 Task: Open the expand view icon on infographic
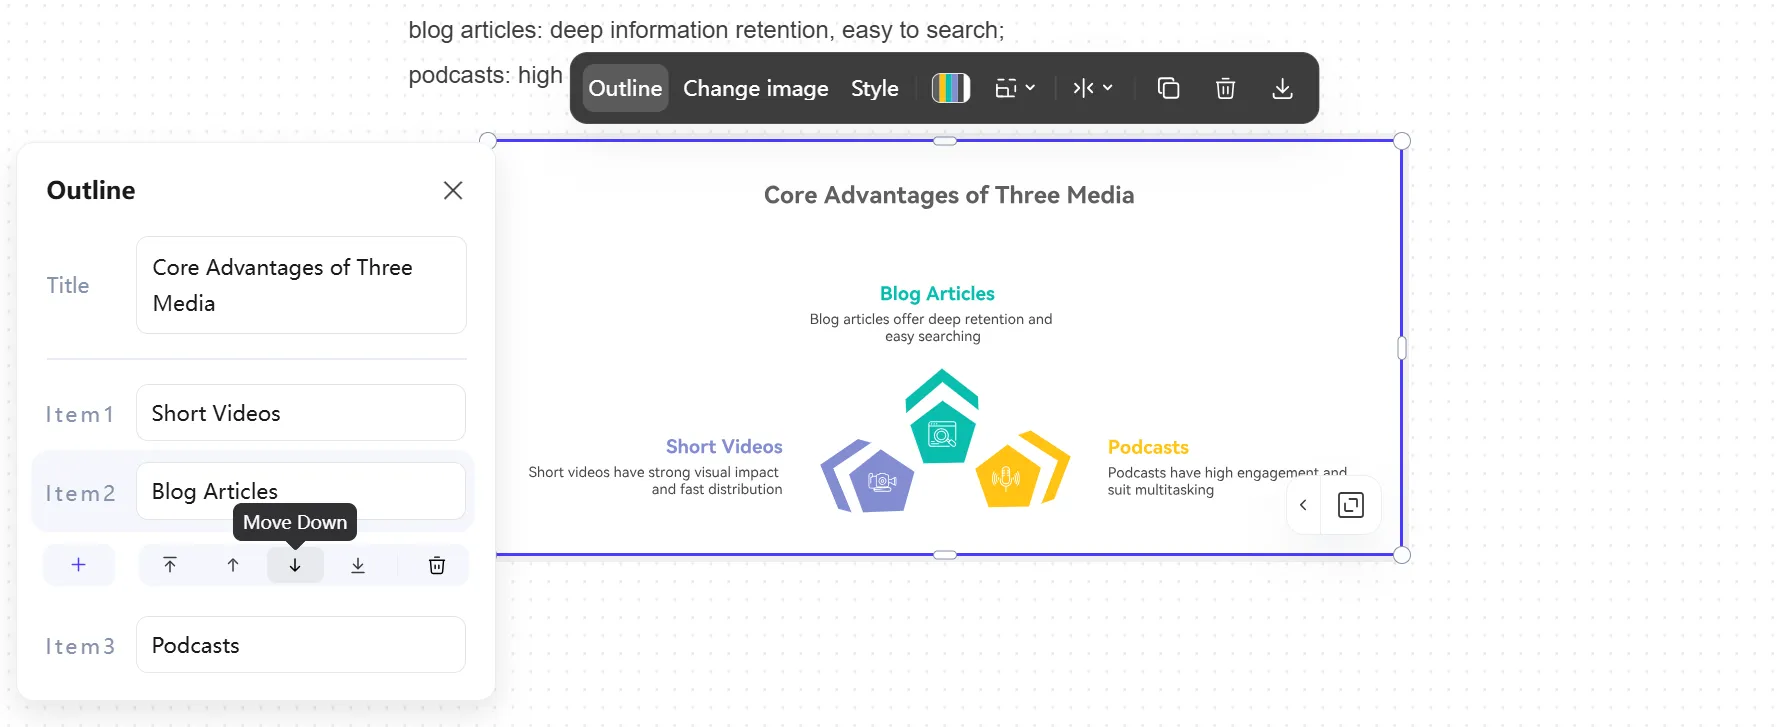pyautogui.click(x=1351, y=505)
